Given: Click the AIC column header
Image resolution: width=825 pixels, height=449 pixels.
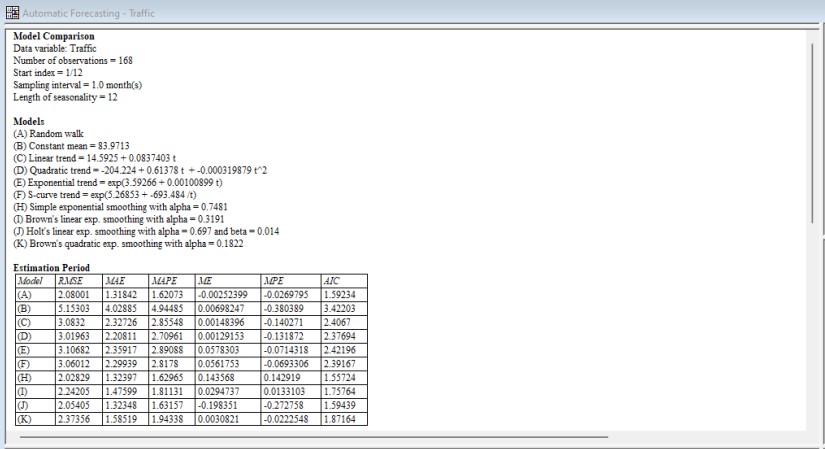Looking at the screenshot, I should pyautogui.click(x=333, y=282).
